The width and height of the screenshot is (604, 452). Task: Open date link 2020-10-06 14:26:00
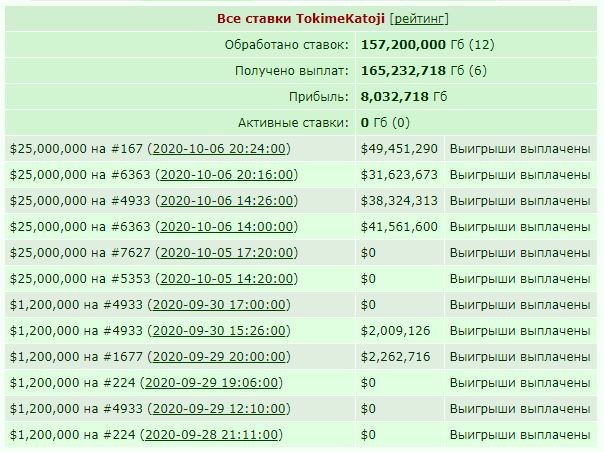tap(226, 200)
